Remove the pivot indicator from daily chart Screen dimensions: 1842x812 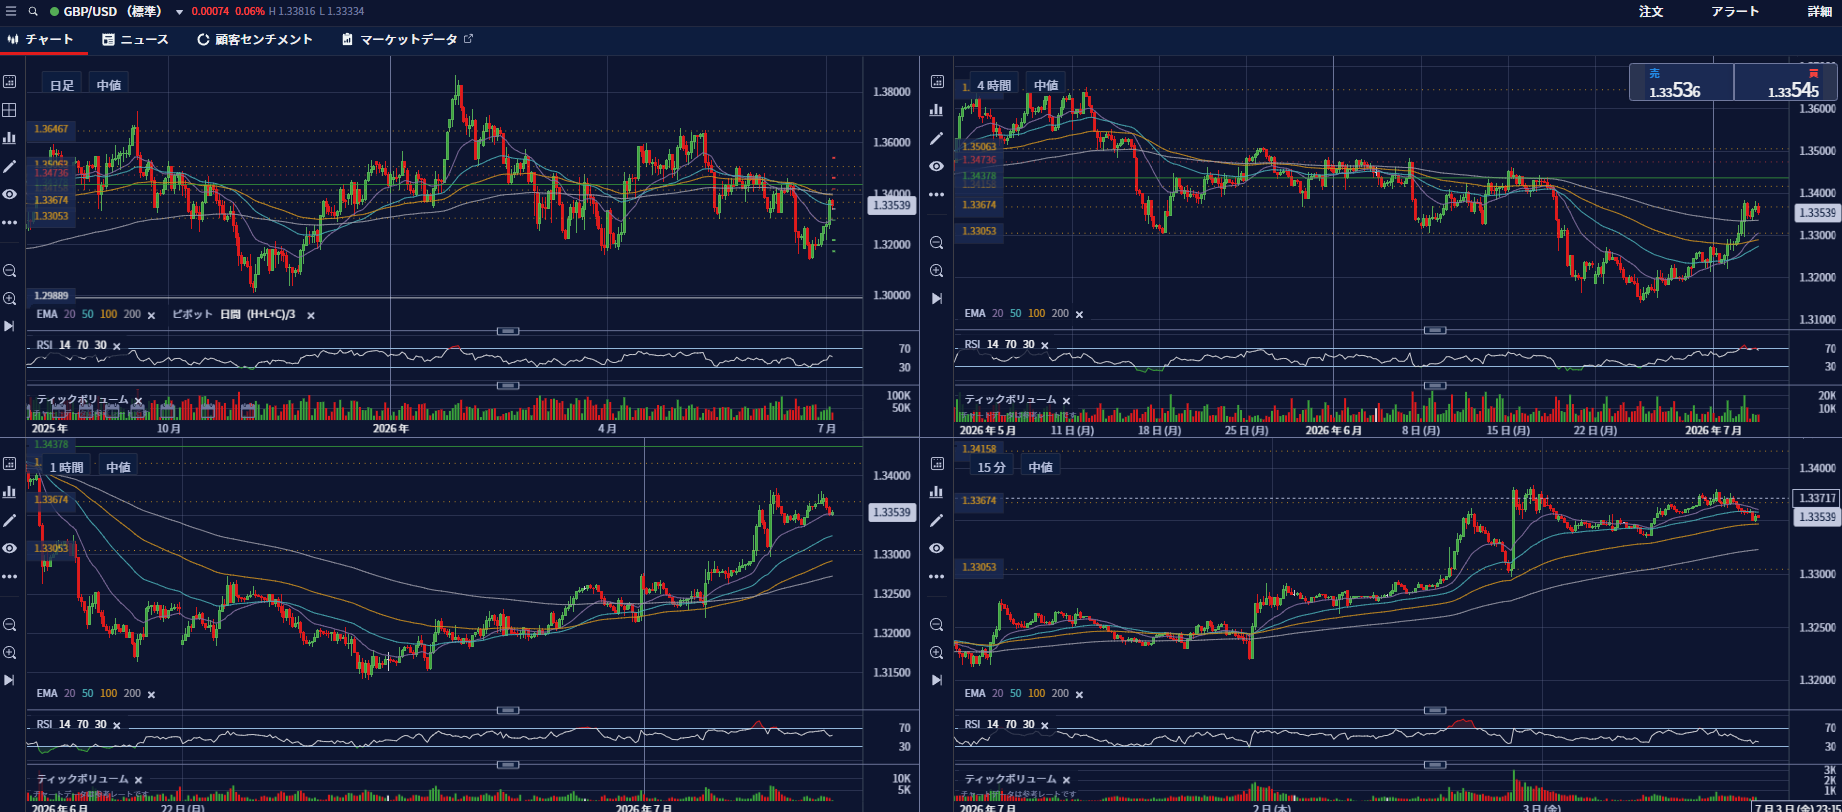pyautogui.click(x=311, y=315)
